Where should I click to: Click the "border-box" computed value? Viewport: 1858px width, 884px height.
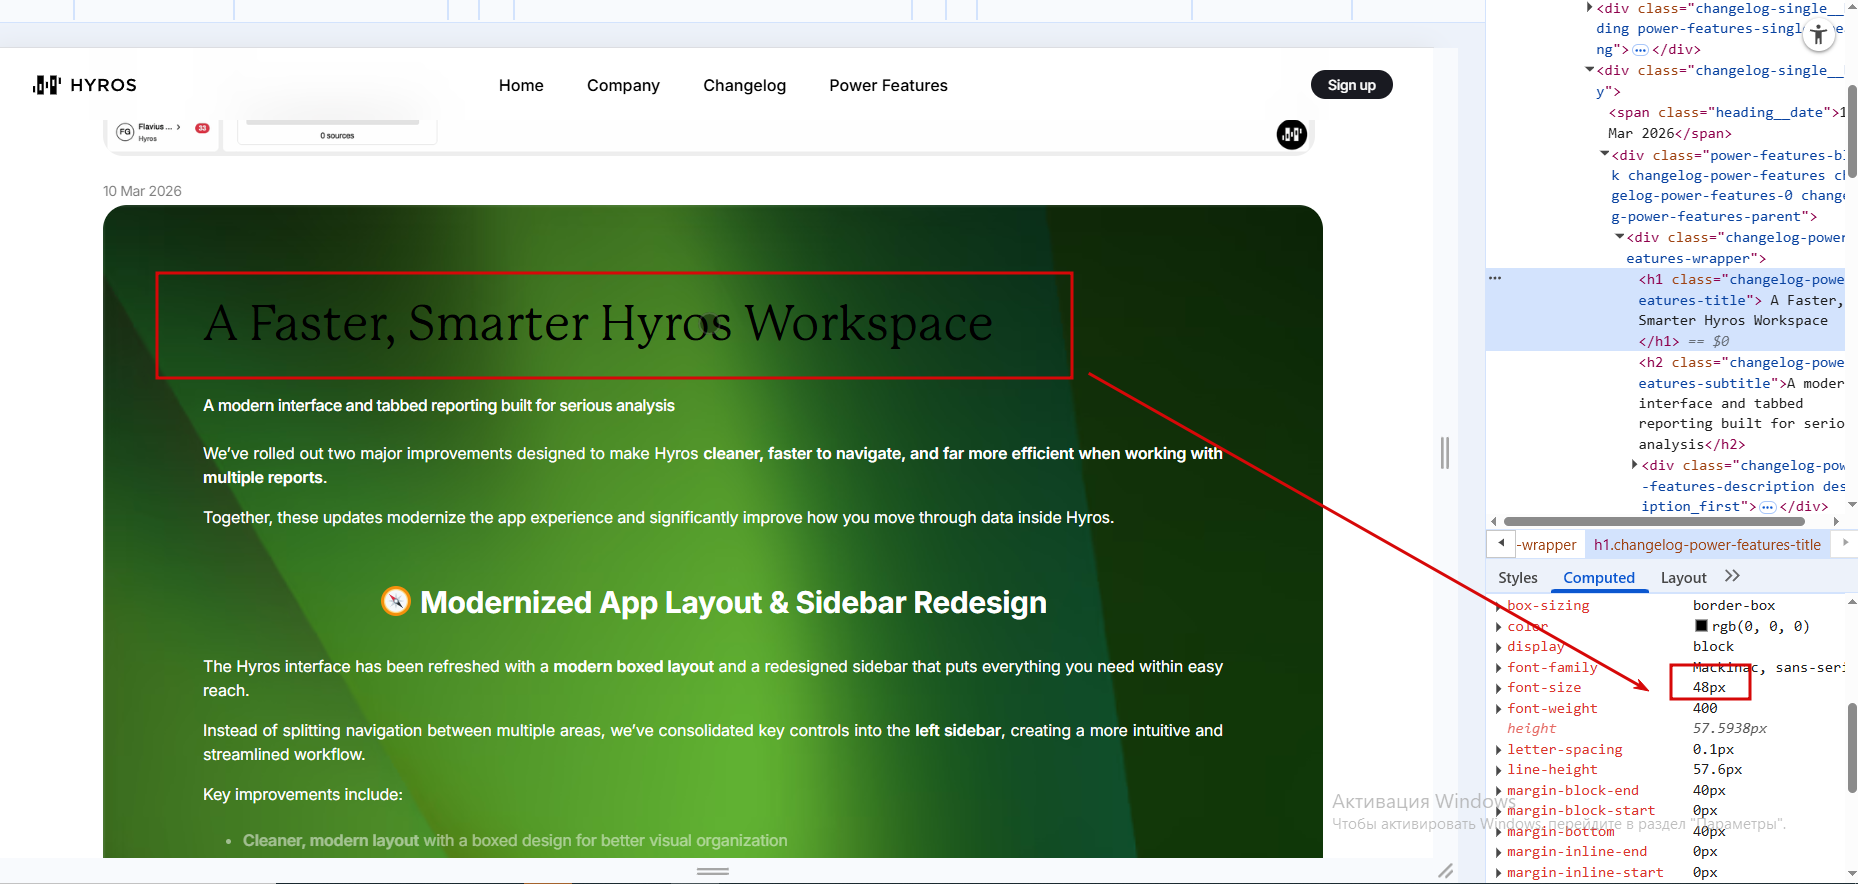[1734, 606]
